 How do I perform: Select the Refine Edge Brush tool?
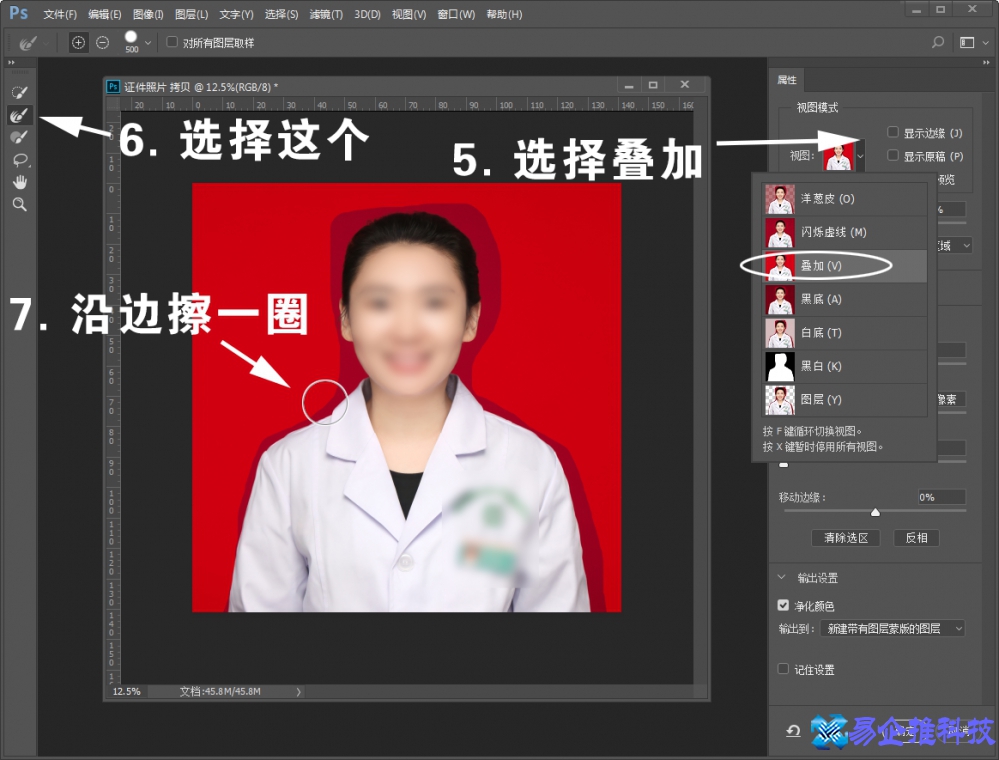20,115
